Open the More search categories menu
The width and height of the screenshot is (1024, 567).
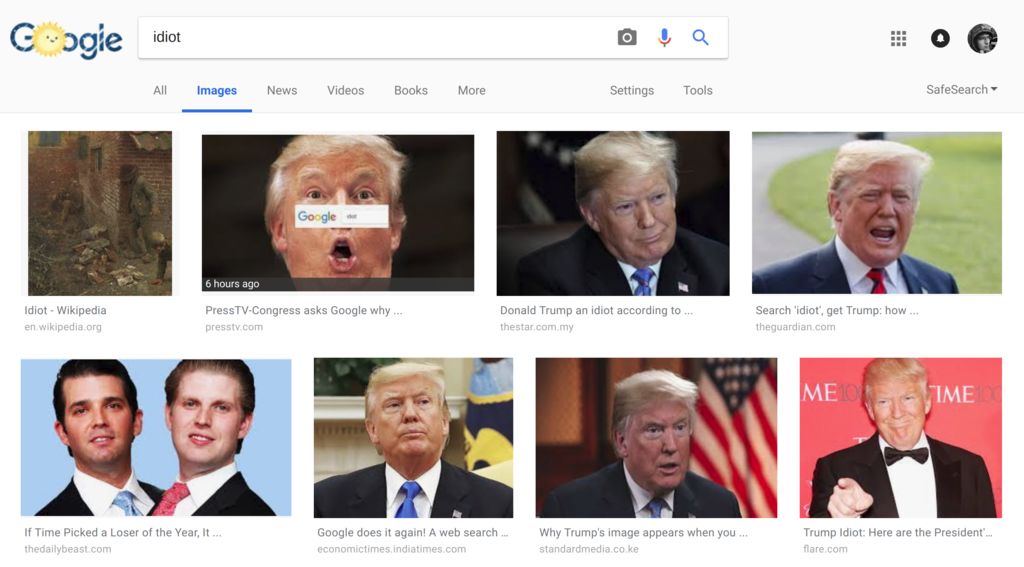click(x=471, y=90)
